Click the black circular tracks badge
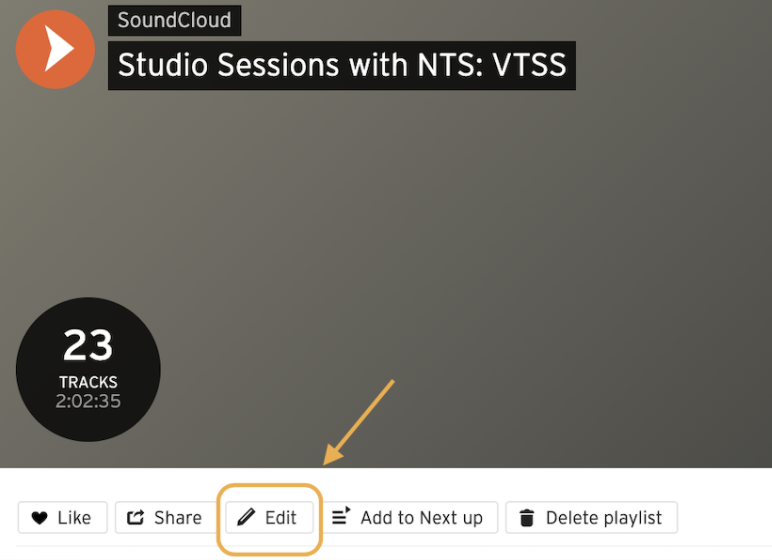This screenshot has width=772, height=560. (x=88, y=369)
